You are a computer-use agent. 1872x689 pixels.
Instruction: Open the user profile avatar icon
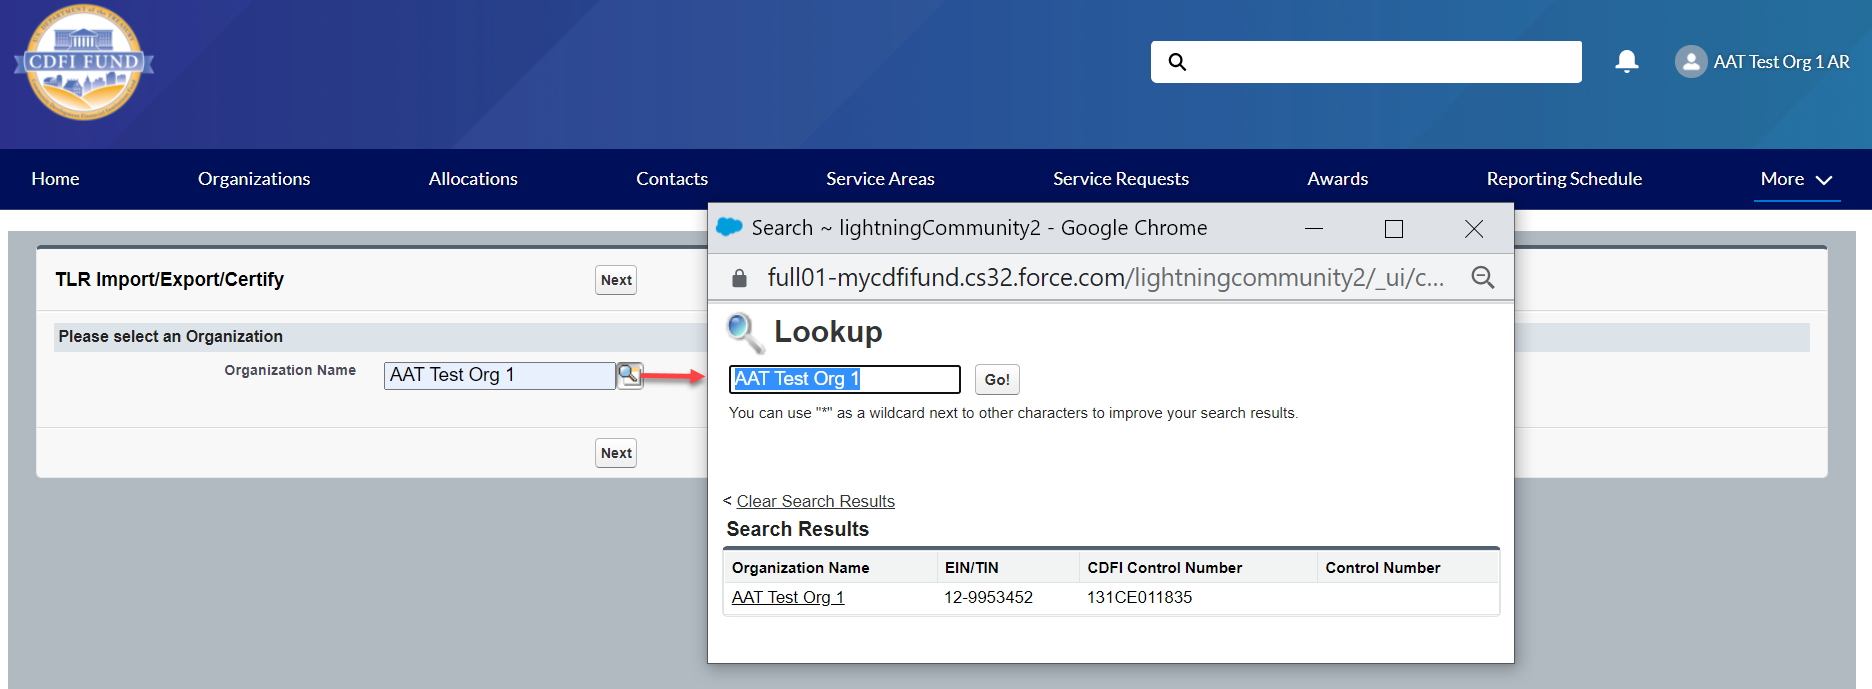(1690, 62)
